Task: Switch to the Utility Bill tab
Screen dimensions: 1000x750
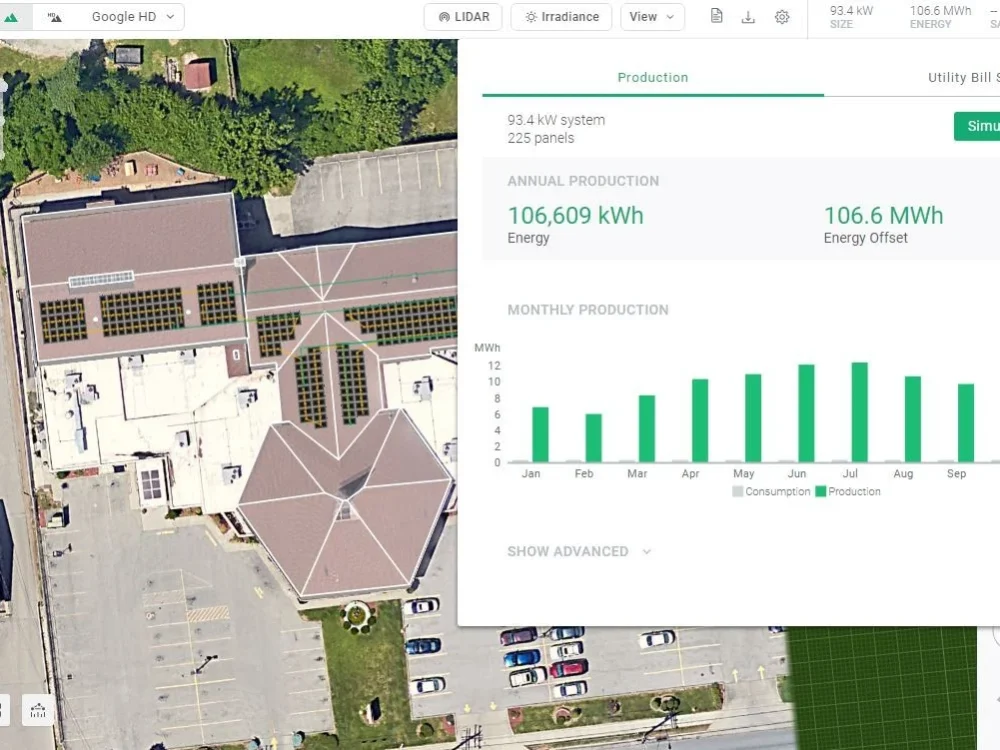Action: (x=963, y=78)
